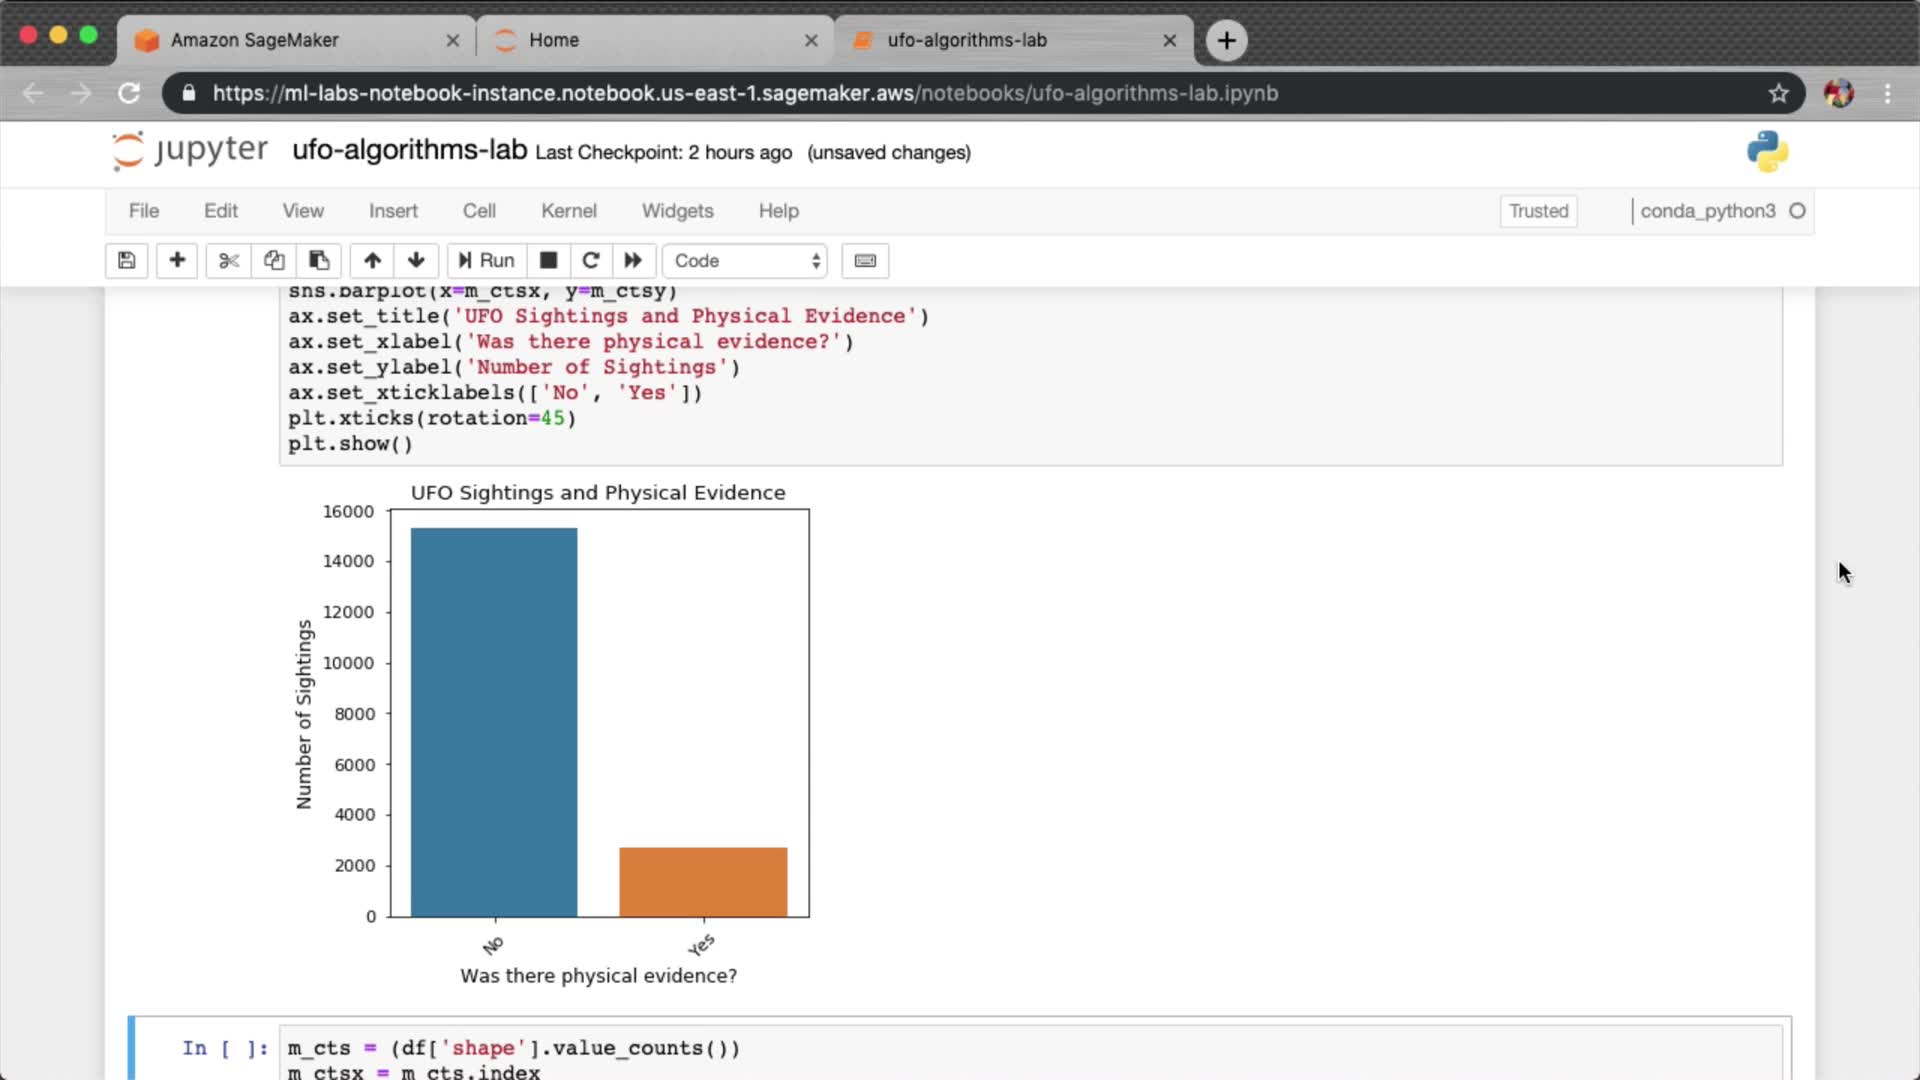Toggle the Trusted notebook indicator
Image resolution: width=1920 pixels, height=1080 pixels.
(1538, 211)
